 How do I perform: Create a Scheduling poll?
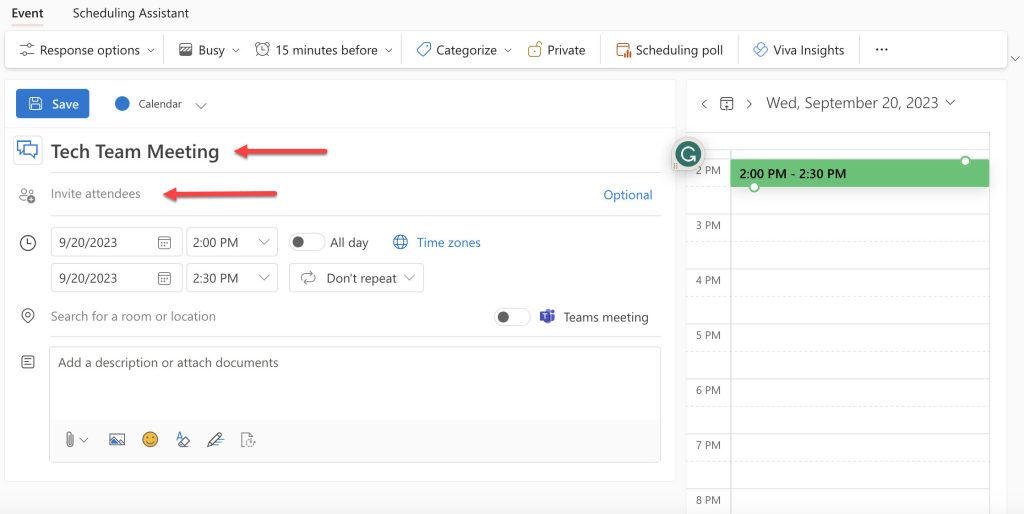668,50
